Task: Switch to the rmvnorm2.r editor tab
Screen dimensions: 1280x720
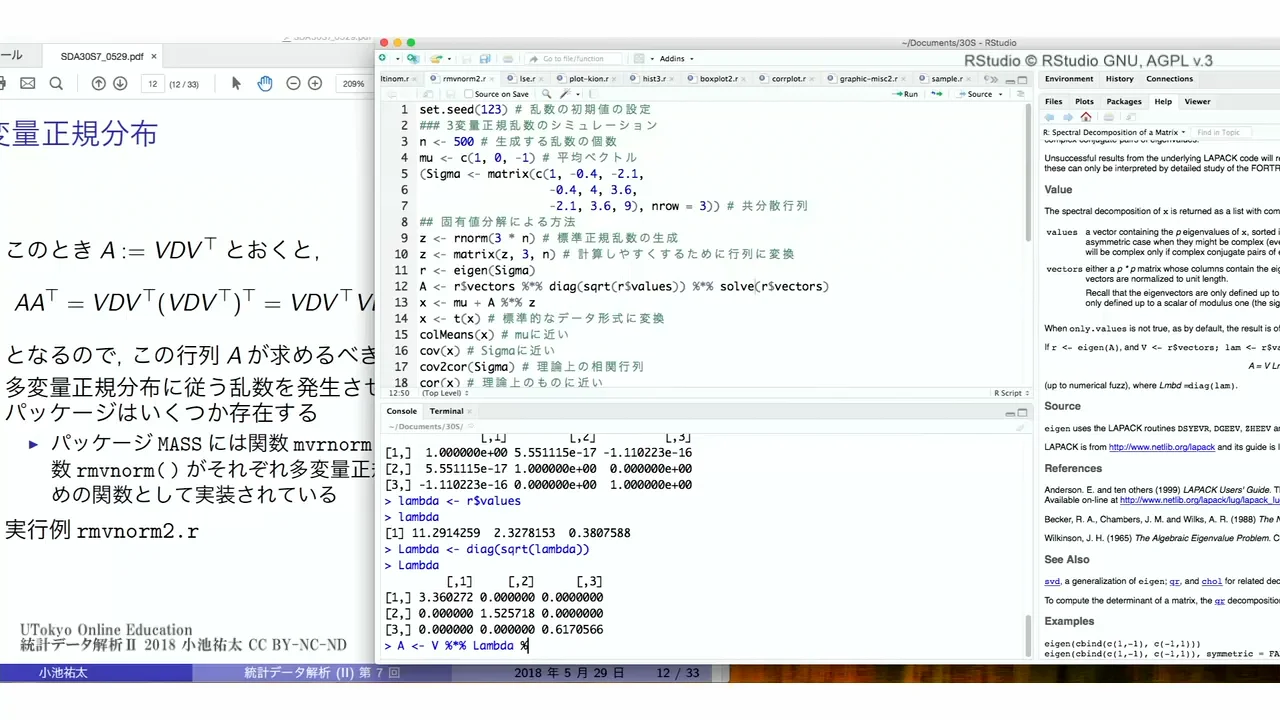Action: coord(464,79)
